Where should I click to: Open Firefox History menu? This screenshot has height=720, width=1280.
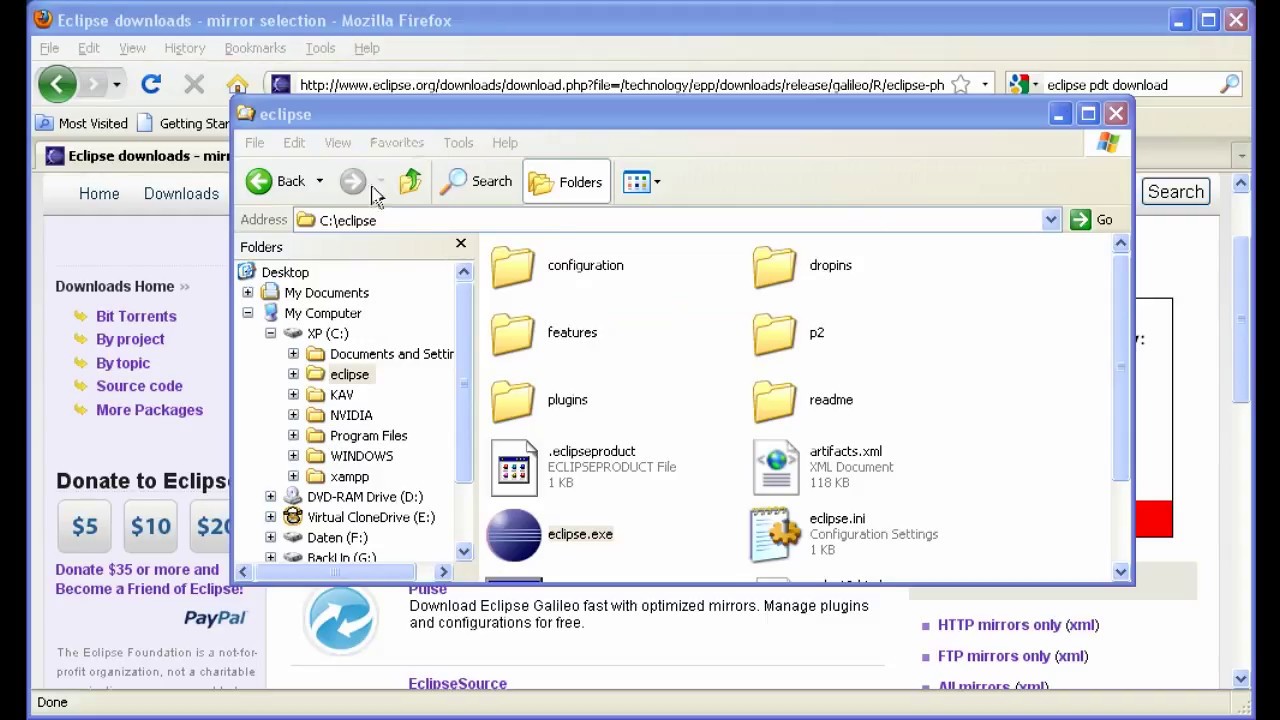click(x=184, y=48)
